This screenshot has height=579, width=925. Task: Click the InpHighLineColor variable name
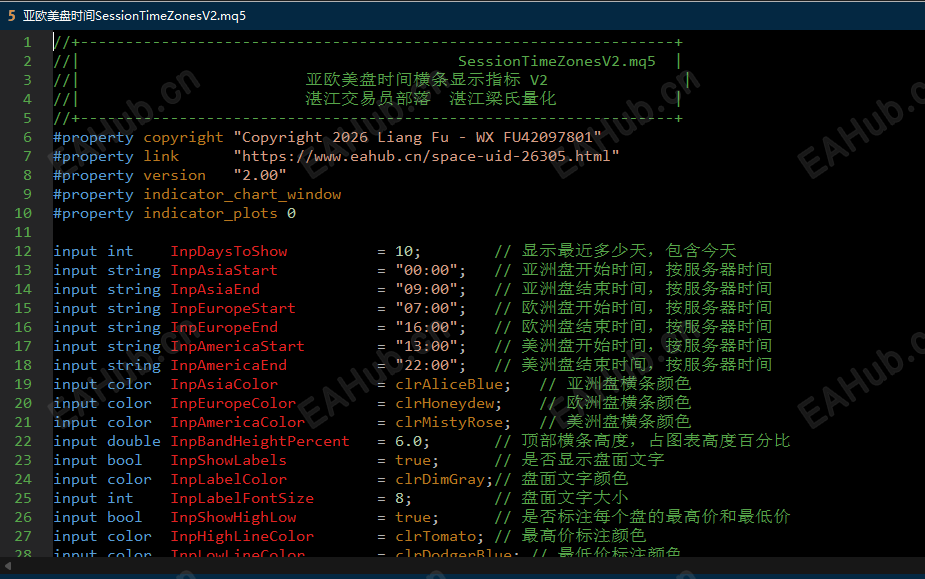242,537
